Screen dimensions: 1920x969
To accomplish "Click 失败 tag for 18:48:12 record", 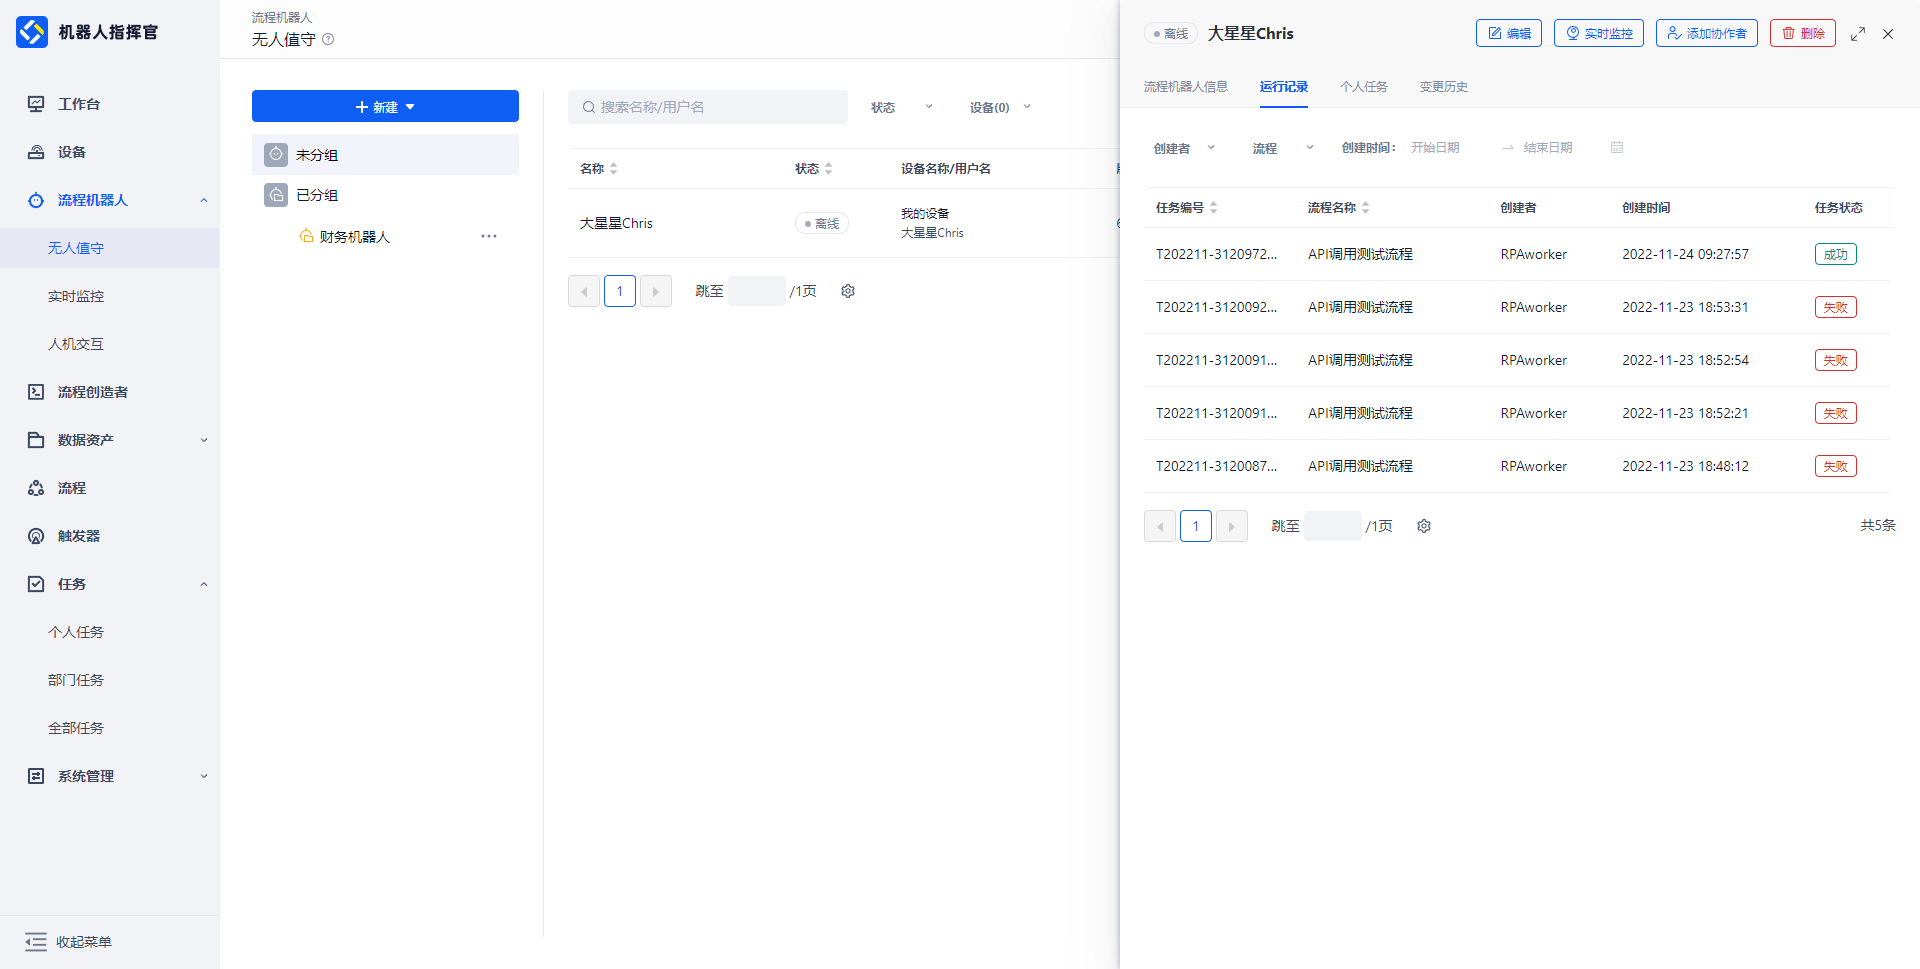I will [1836, 466].
